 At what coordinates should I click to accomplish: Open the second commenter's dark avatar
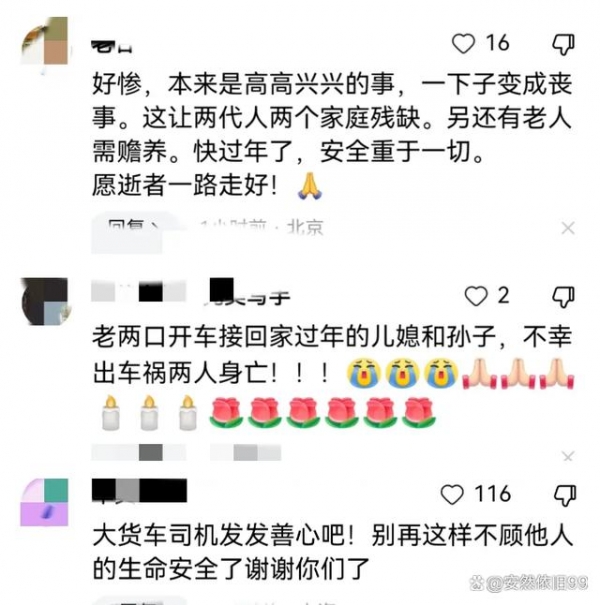pyautogui.click(x=44, y=301)
